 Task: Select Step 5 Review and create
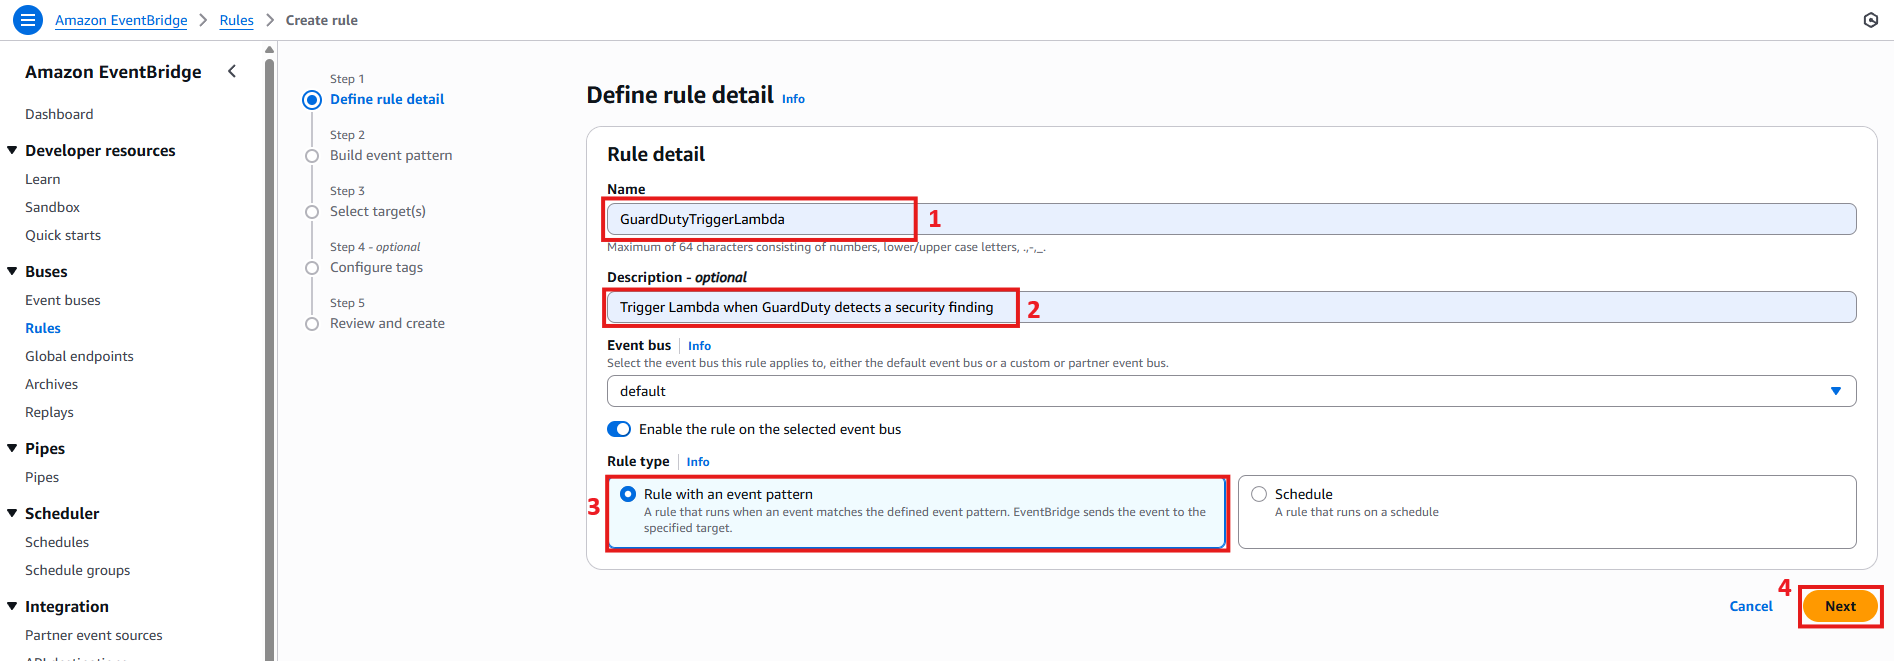[387, 323]
